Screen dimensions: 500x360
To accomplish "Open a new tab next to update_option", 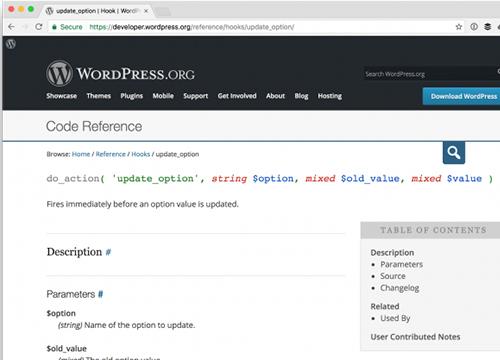I will pos(163,12).
